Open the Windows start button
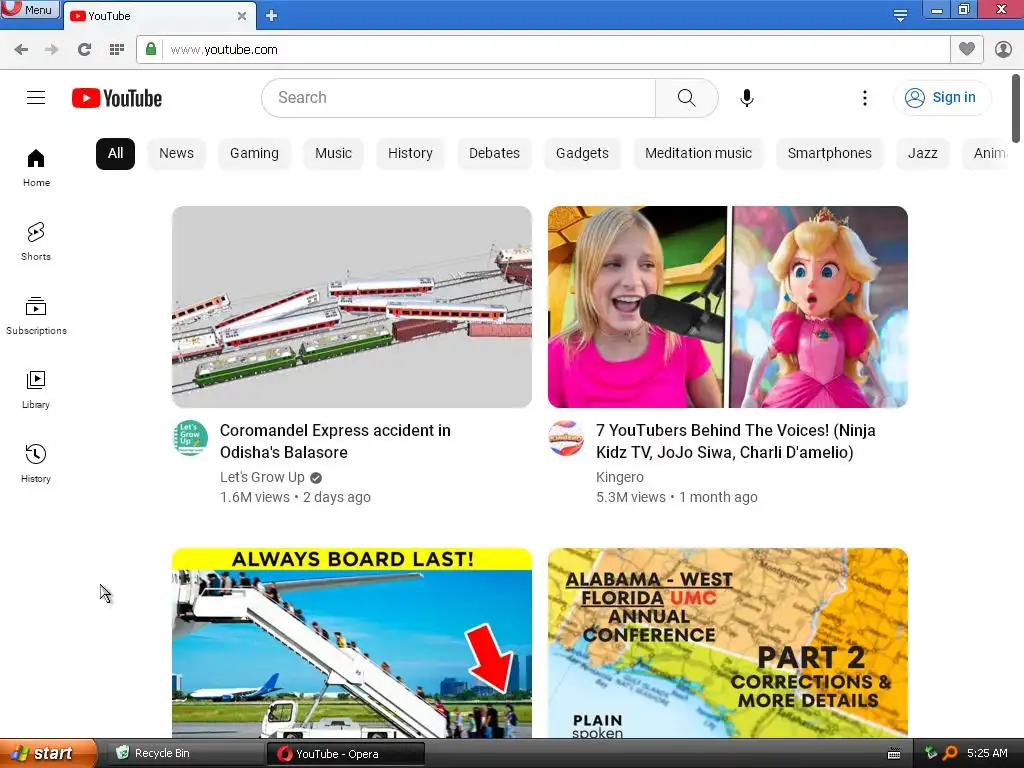Viewport: 1024px width, 768px height. [x=48, y=754]
